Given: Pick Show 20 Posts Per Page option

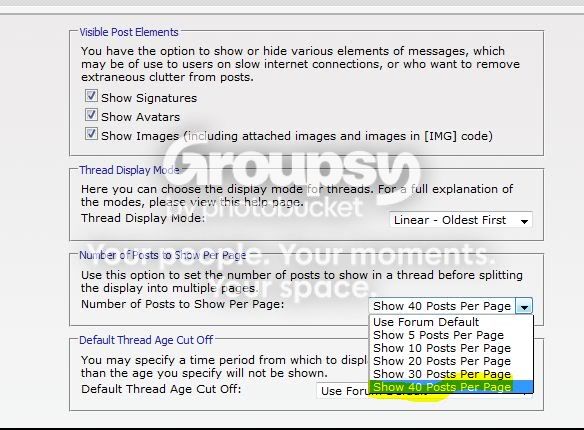Looking at the screenshot, I should pyautogui.click(x=451, y=361).
